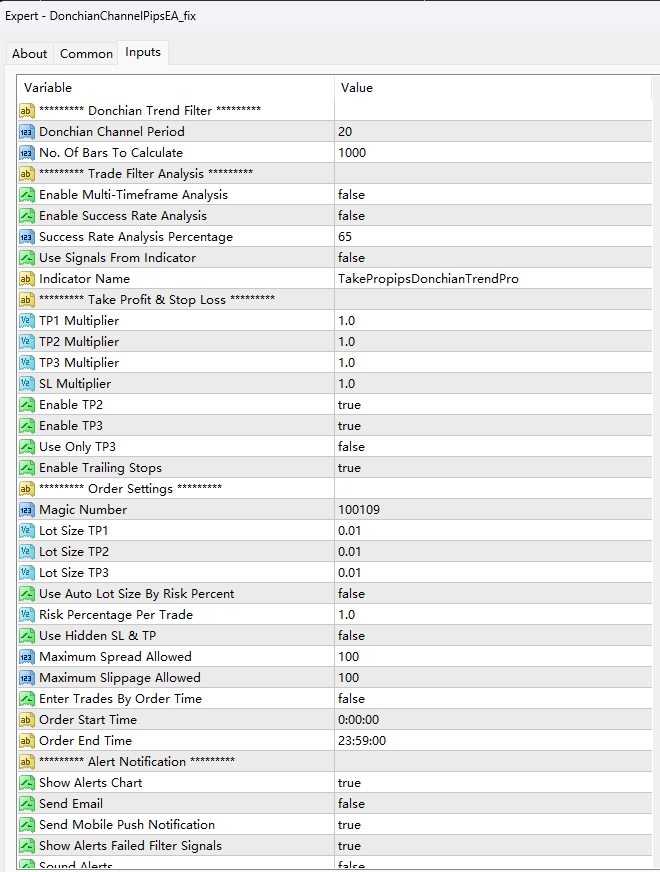The height and width of the screenshot is (872, 660).
Task: Select the Inputs tab
Action: tap(143, 52)
